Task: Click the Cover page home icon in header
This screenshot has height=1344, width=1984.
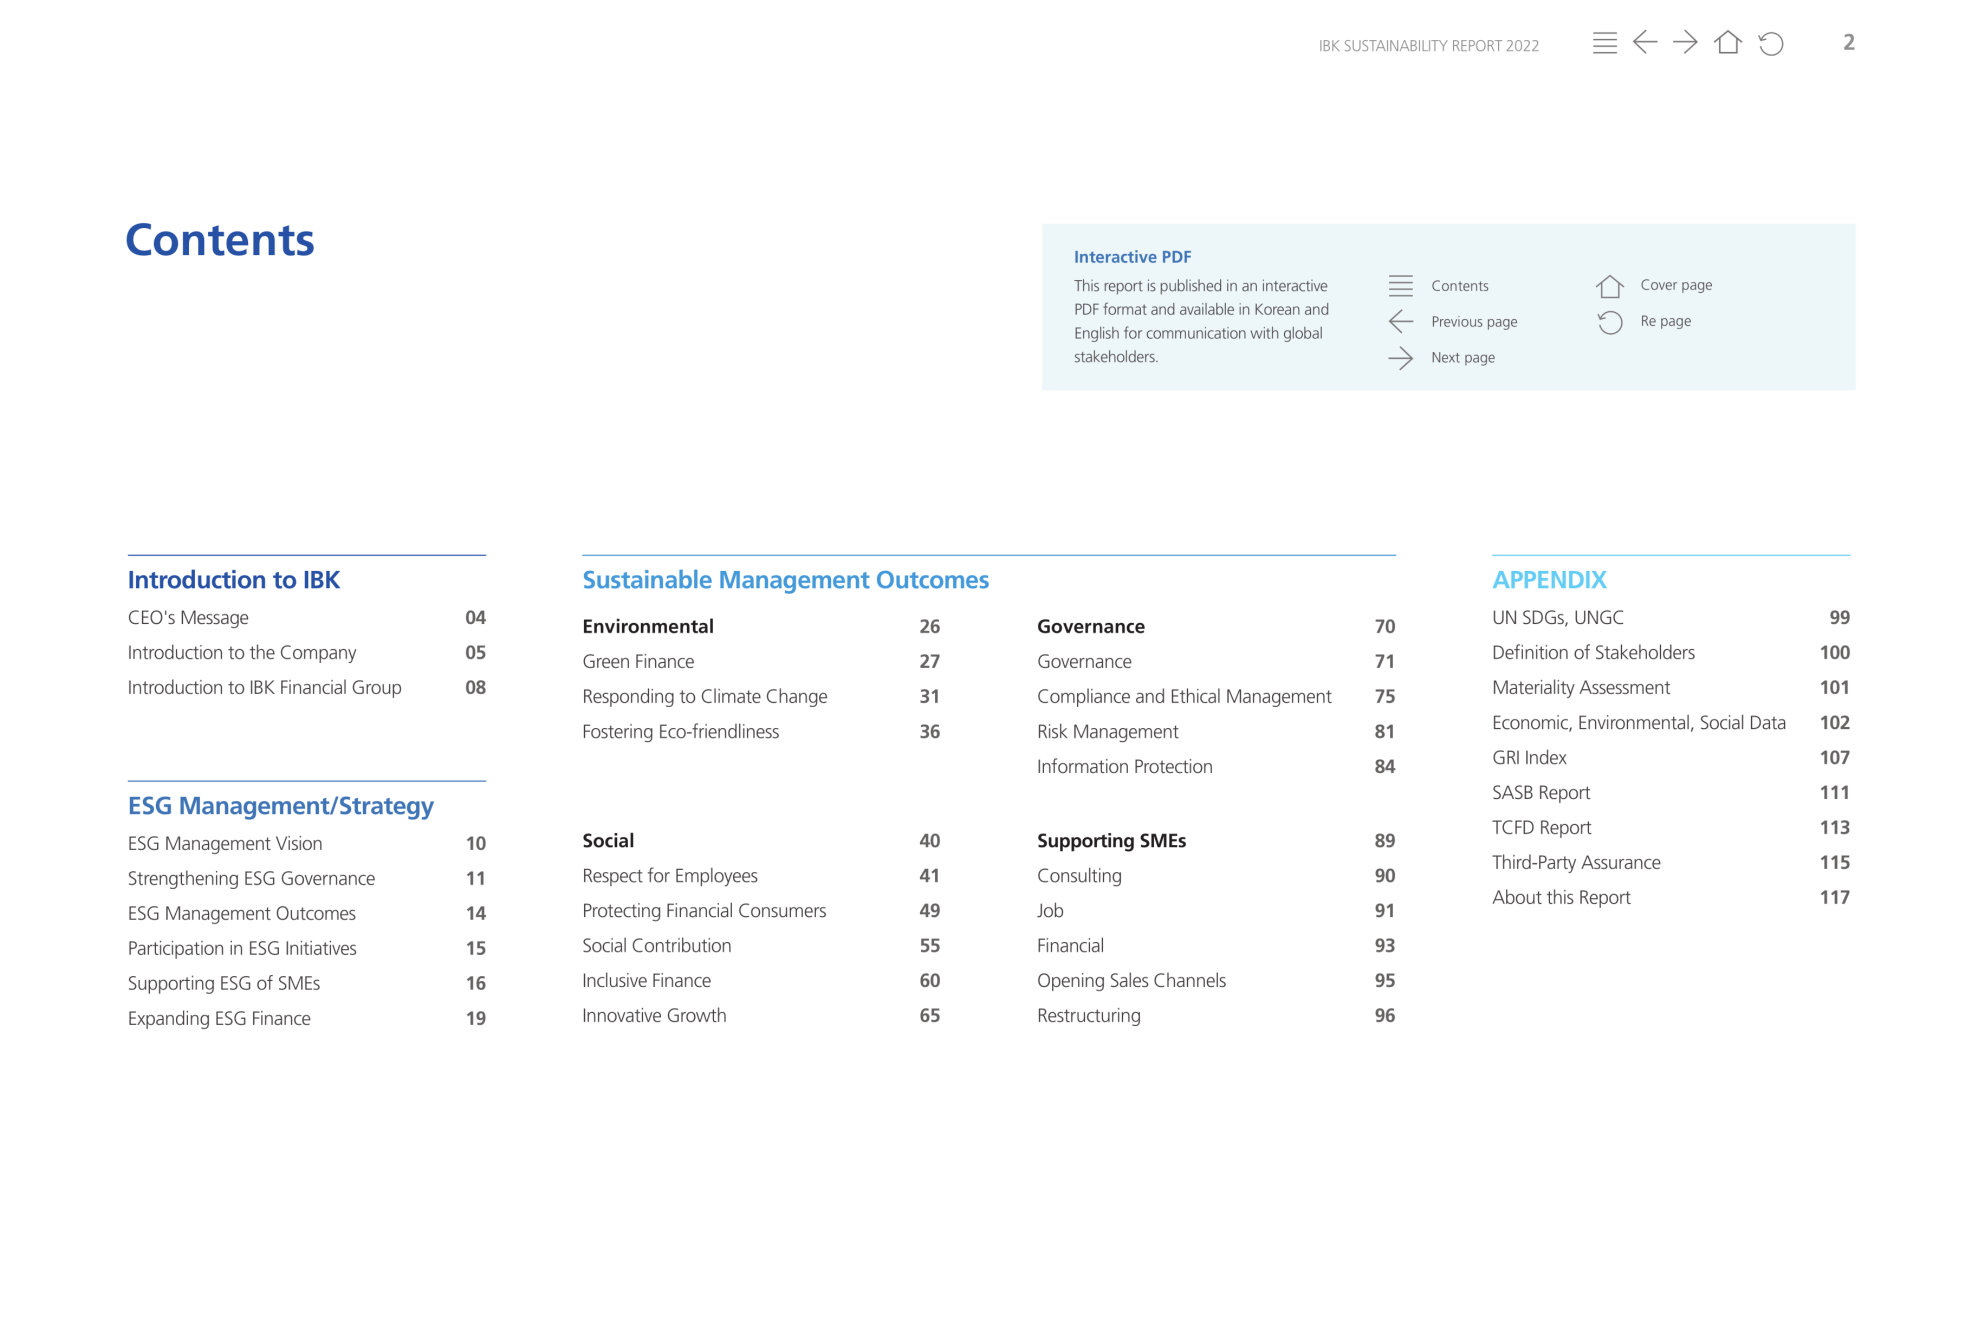Action: pyautogui.click(x=1728, y=42)
